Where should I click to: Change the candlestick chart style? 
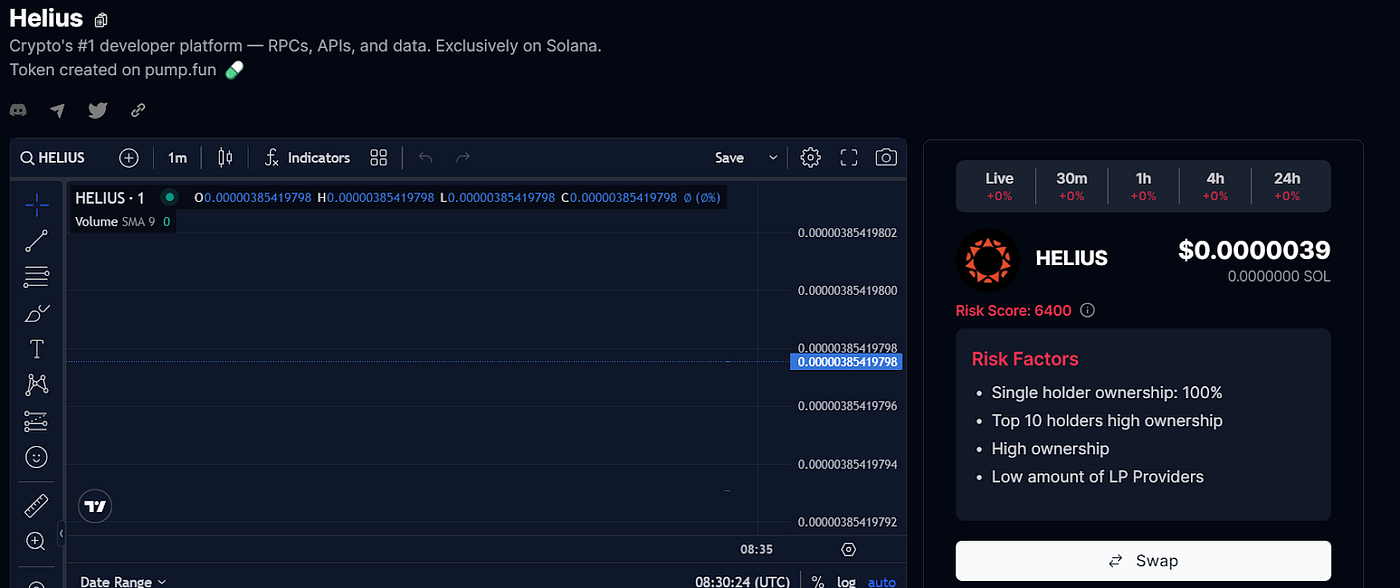tap(224, 158)
